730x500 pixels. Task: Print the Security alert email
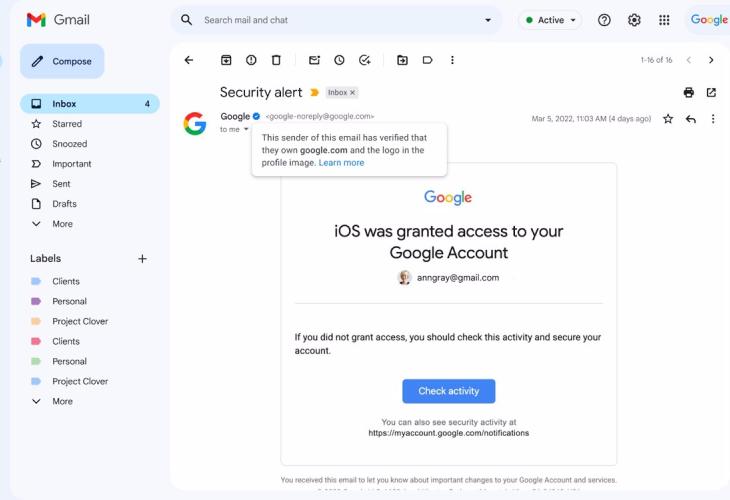[688, 92]
